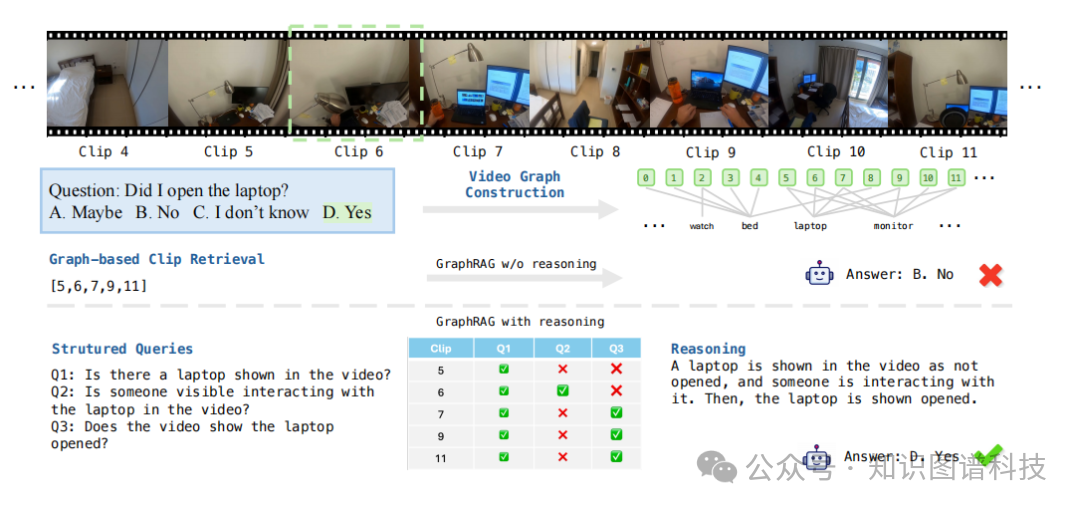
Task: Select graph node 9
Action: (900, 178)
